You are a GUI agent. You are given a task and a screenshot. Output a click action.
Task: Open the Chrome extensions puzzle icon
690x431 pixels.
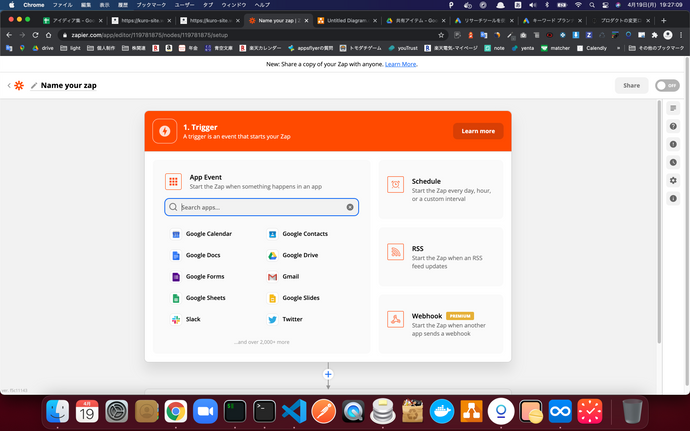coord(654,35)
